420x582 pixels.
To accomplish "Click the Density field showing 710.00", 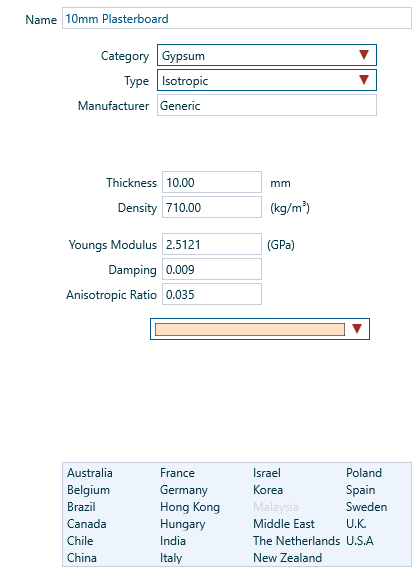I will click(212, 207).
